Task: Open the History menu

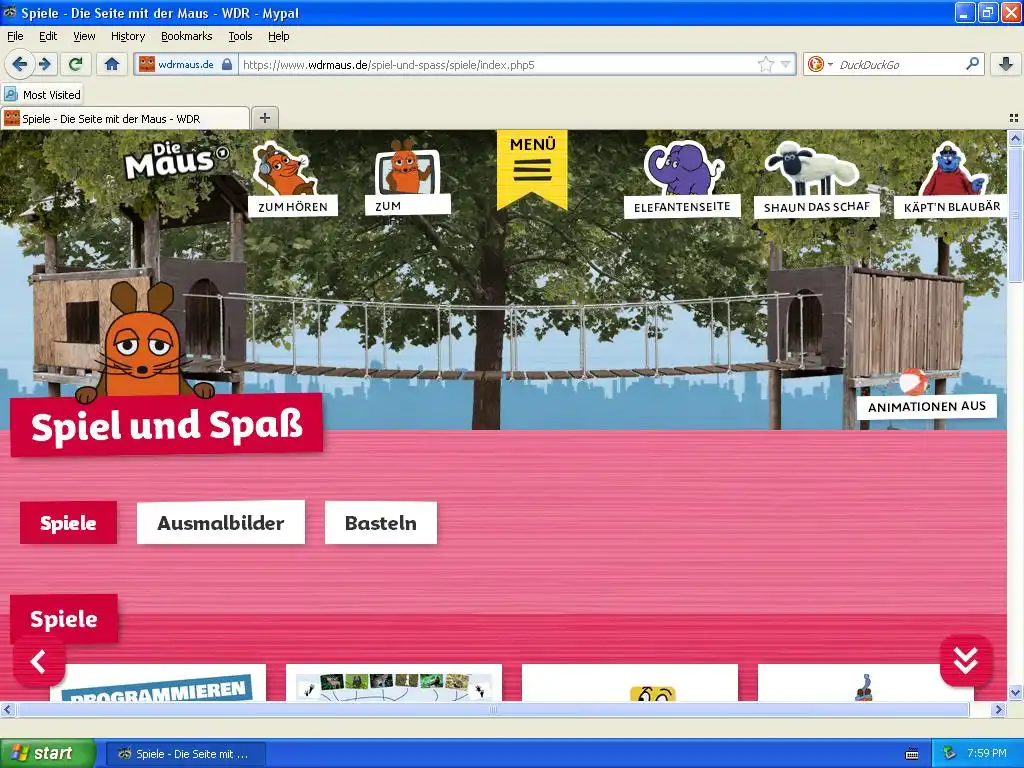Action: click(x=128, y=36)
